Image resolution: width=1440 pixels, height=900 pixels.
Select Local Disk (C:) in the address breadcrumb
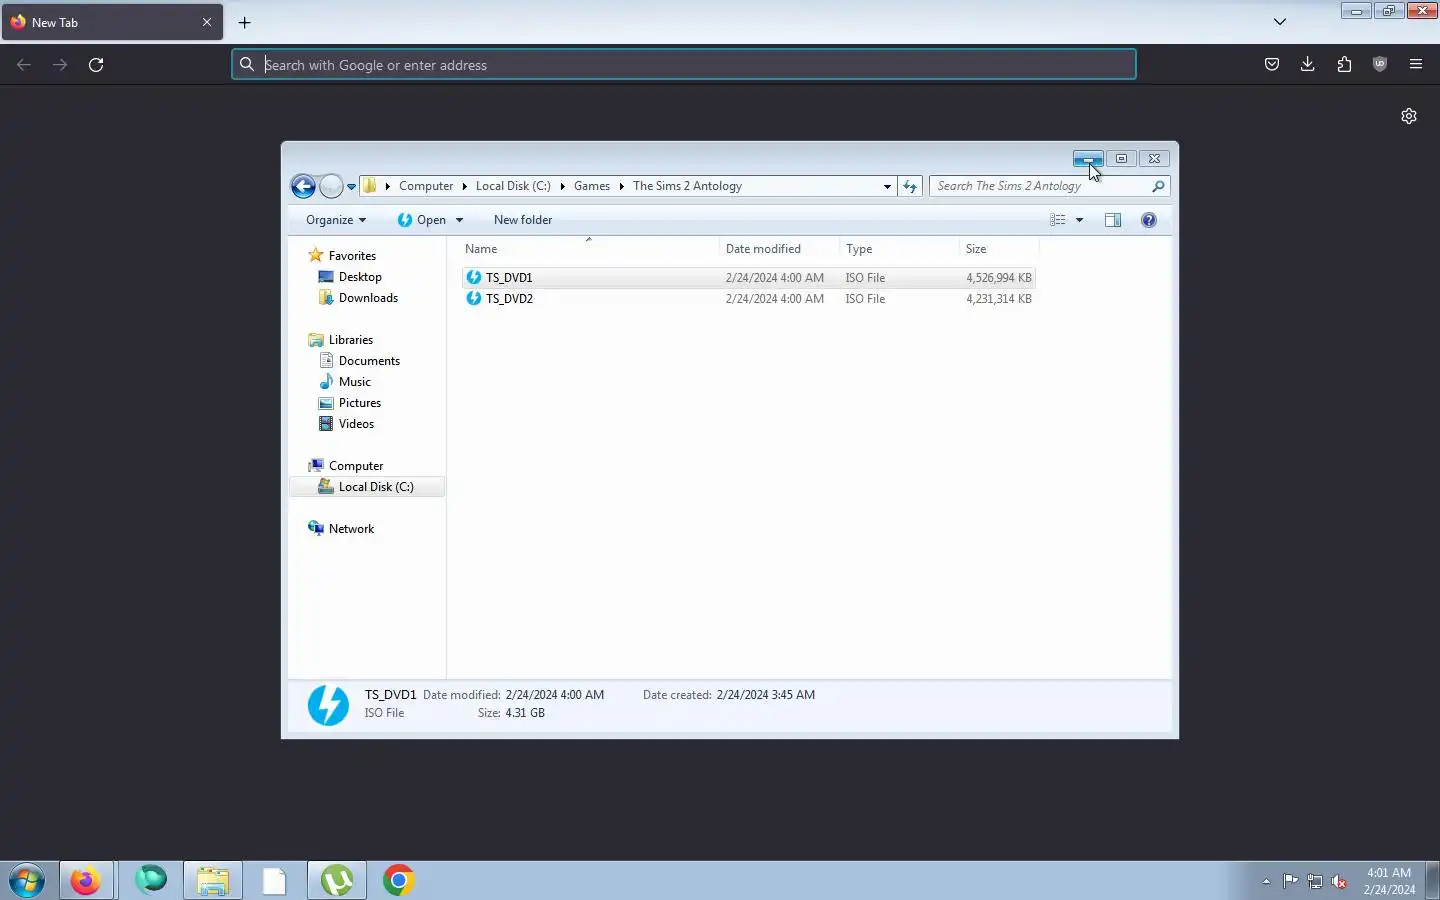[513, 186]
